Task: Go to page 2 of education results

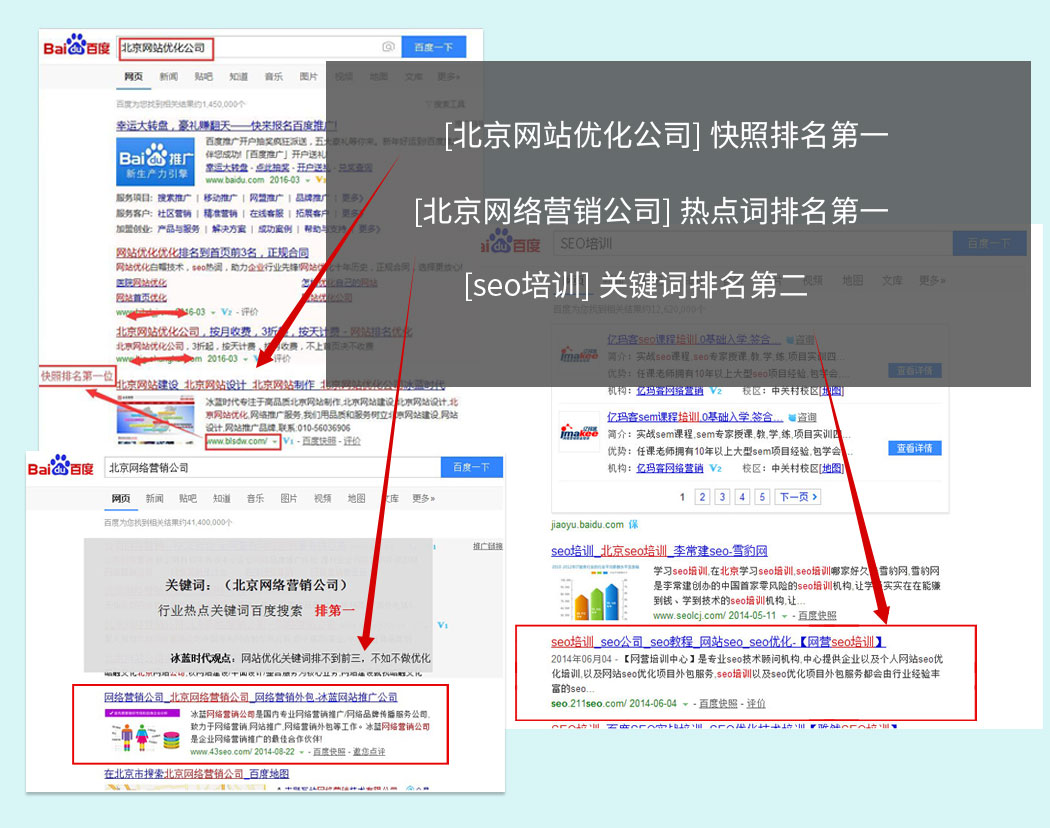Action: coord(702,497)
